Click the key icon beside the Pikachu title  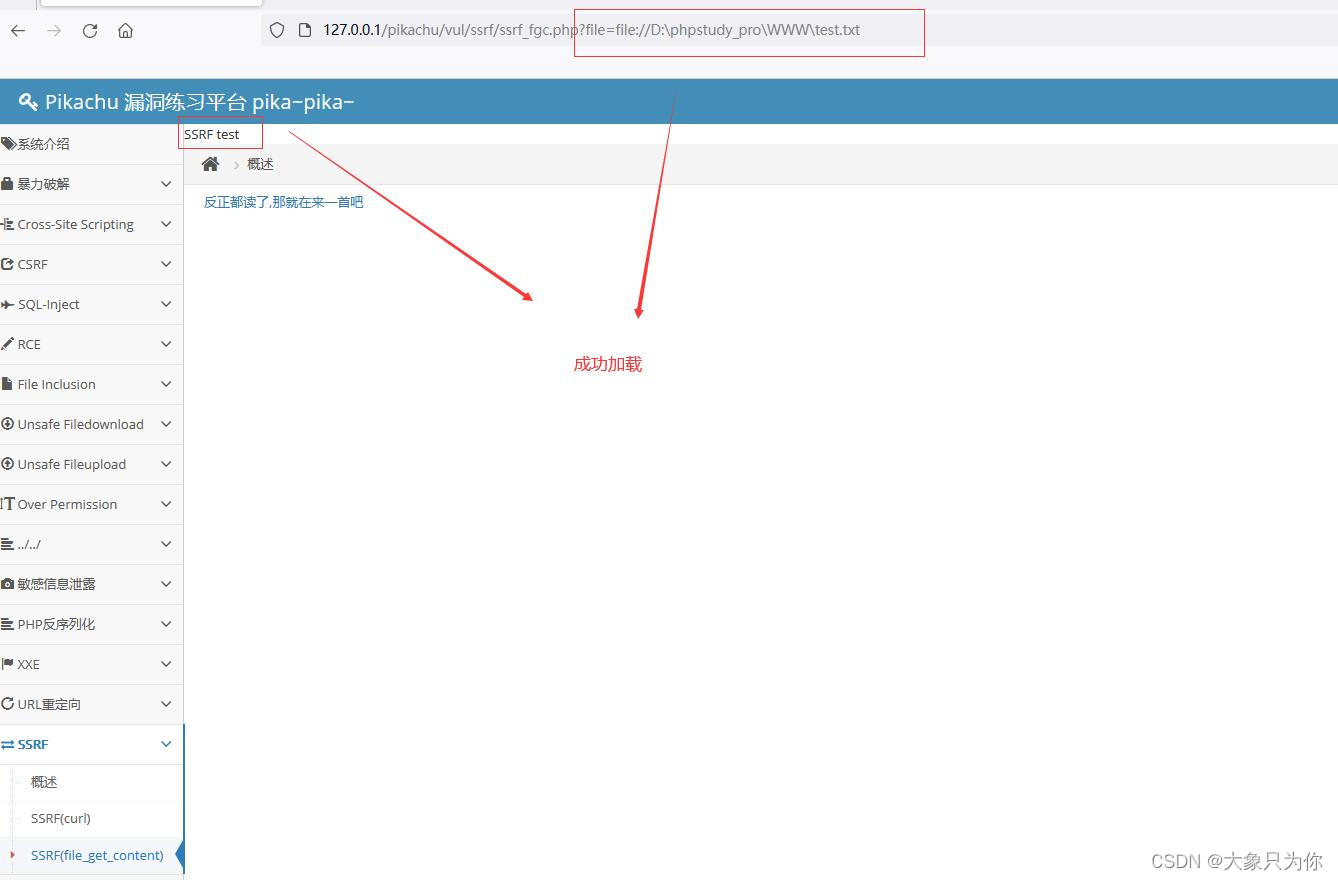(x=28, y=102)
